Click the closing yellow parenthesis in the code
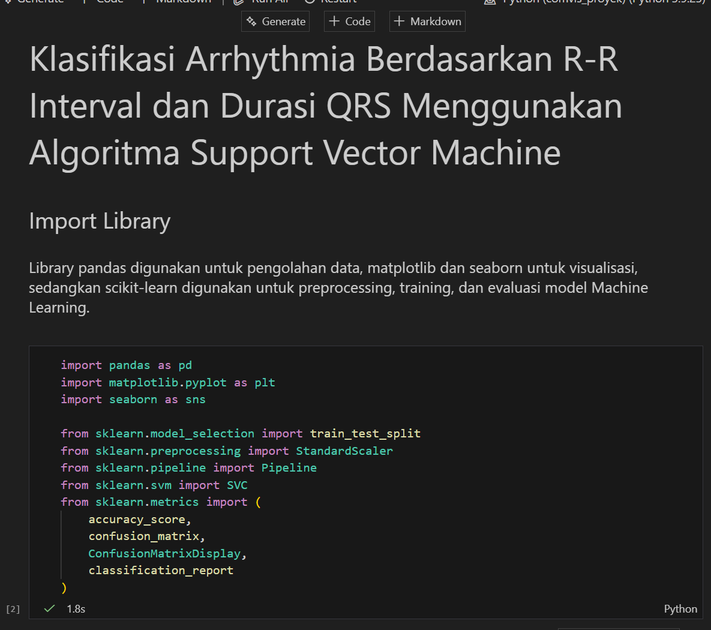 pos(64,588)
